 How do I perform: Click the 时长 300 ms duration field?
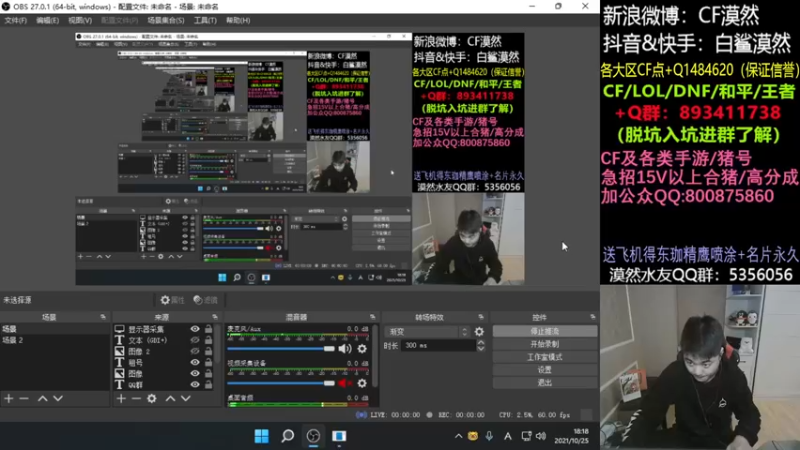(439, 346)
